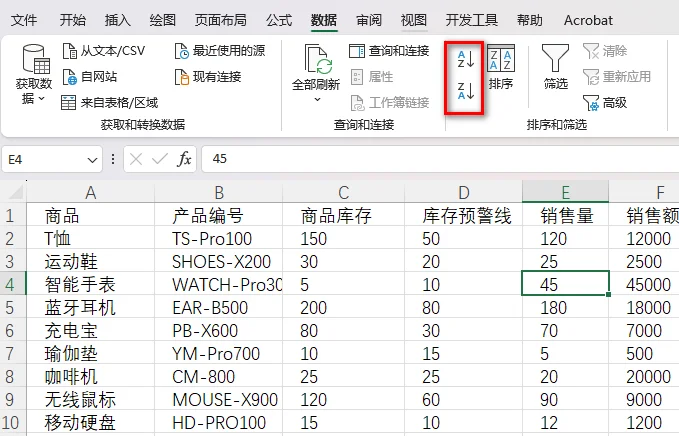
Task: Switch to the 帮助 ribbon tab
Action: tap(530, 20)
